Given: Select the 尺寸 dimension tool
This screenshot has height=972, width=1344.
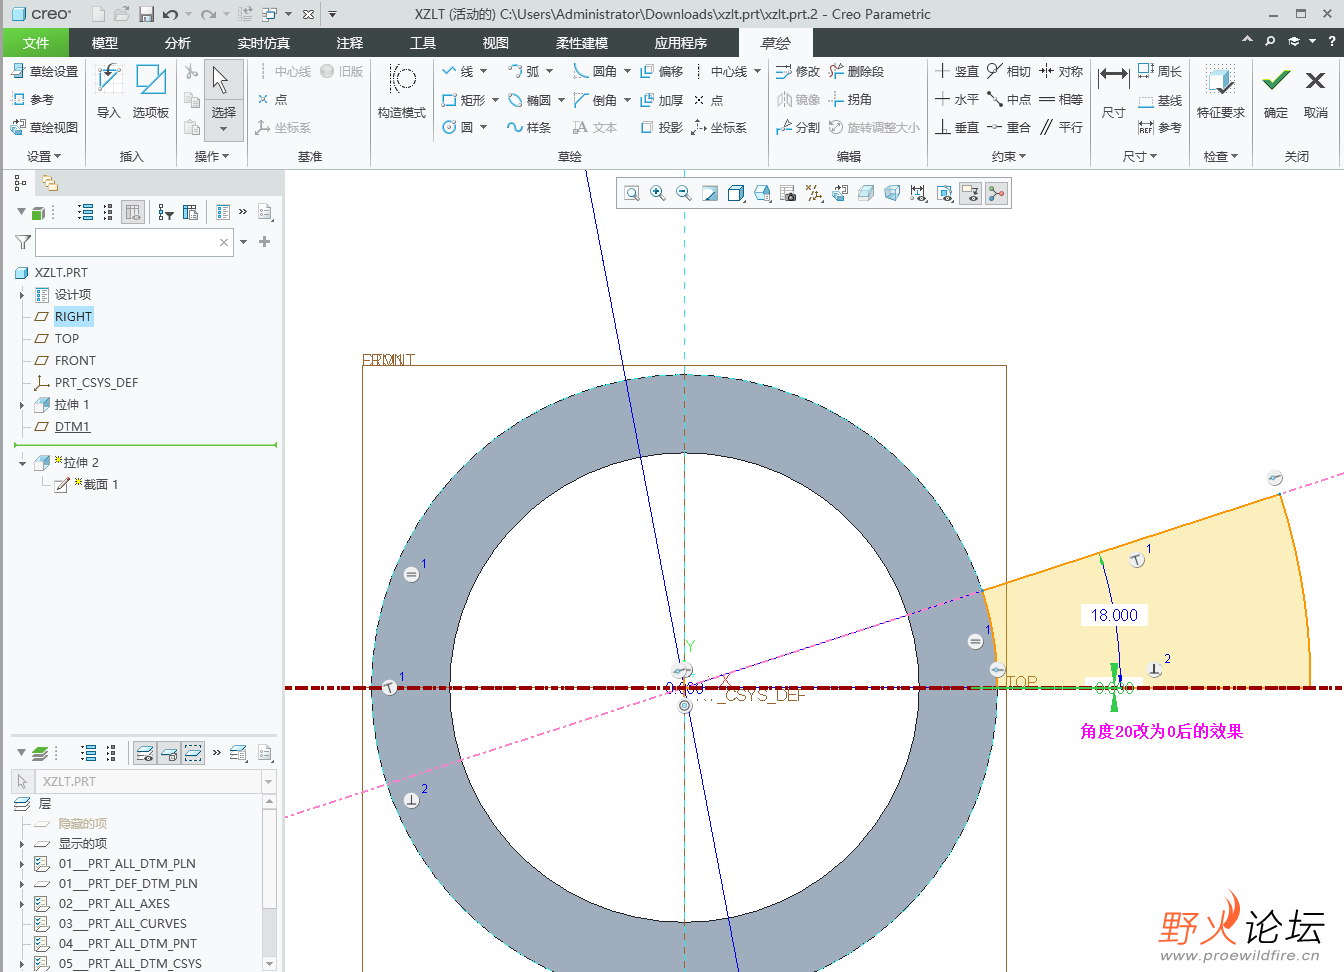Looking at the screenshot, I should click(1113, 93).
